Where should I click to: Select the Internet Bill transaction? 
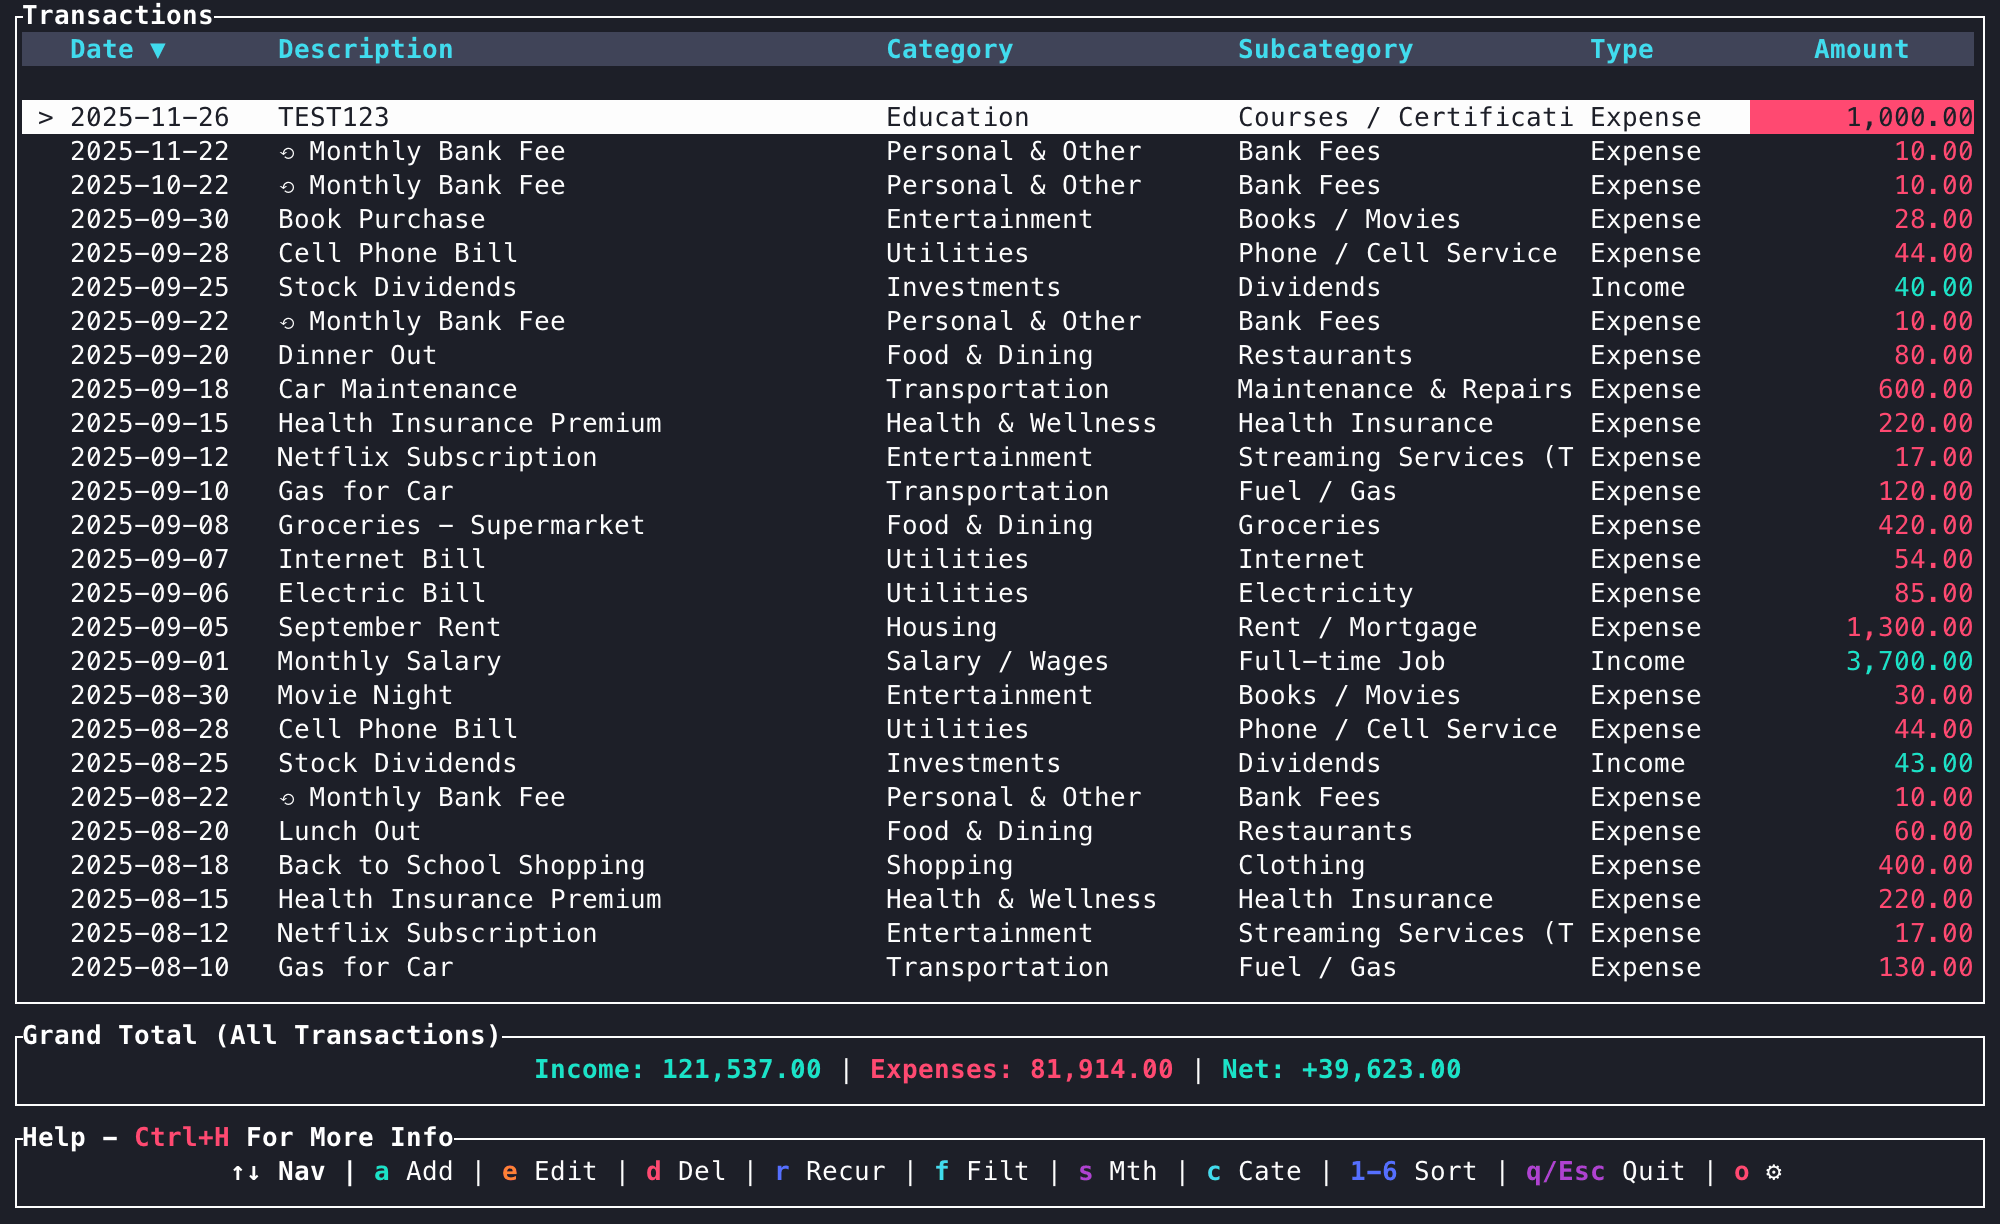point(998,559)
